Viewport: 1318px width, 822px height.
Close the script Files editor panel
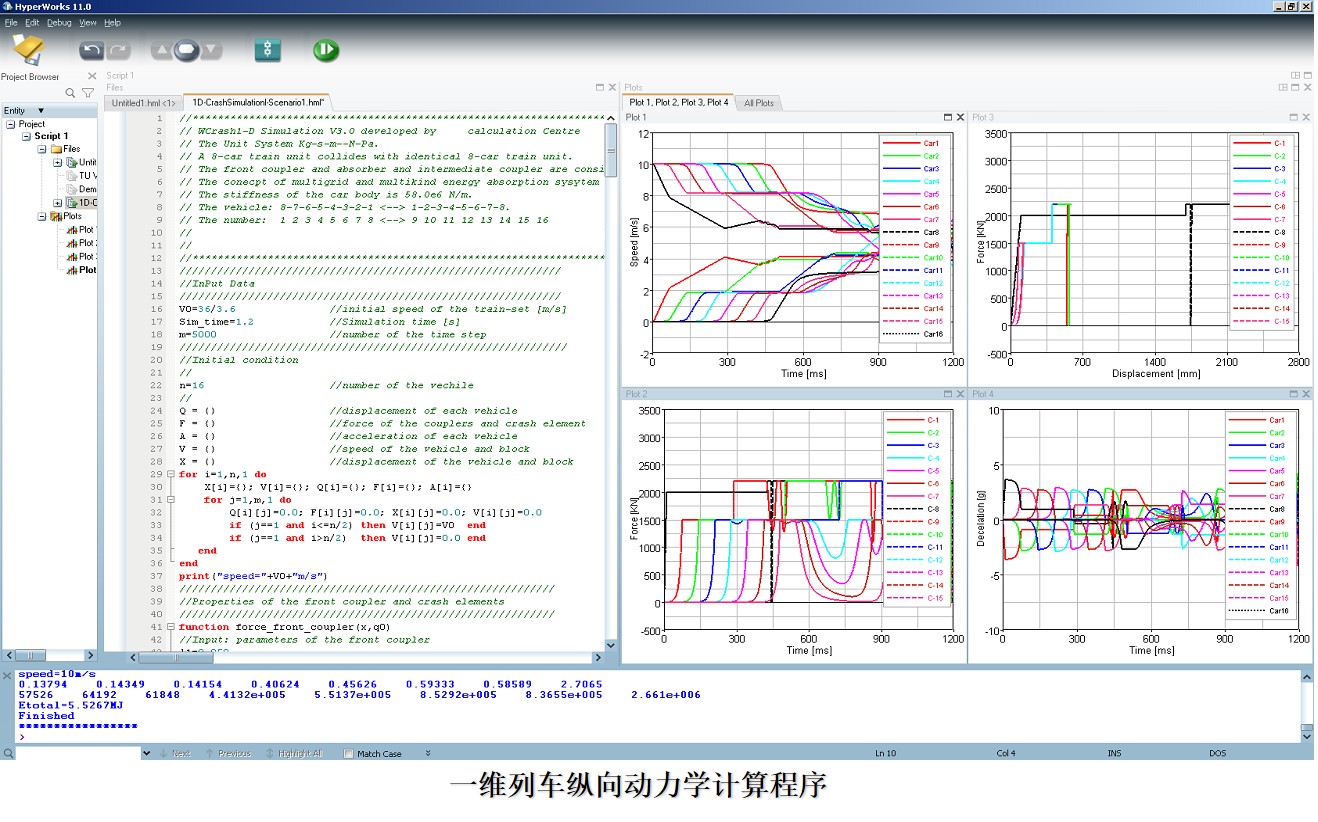coord(612,88)
